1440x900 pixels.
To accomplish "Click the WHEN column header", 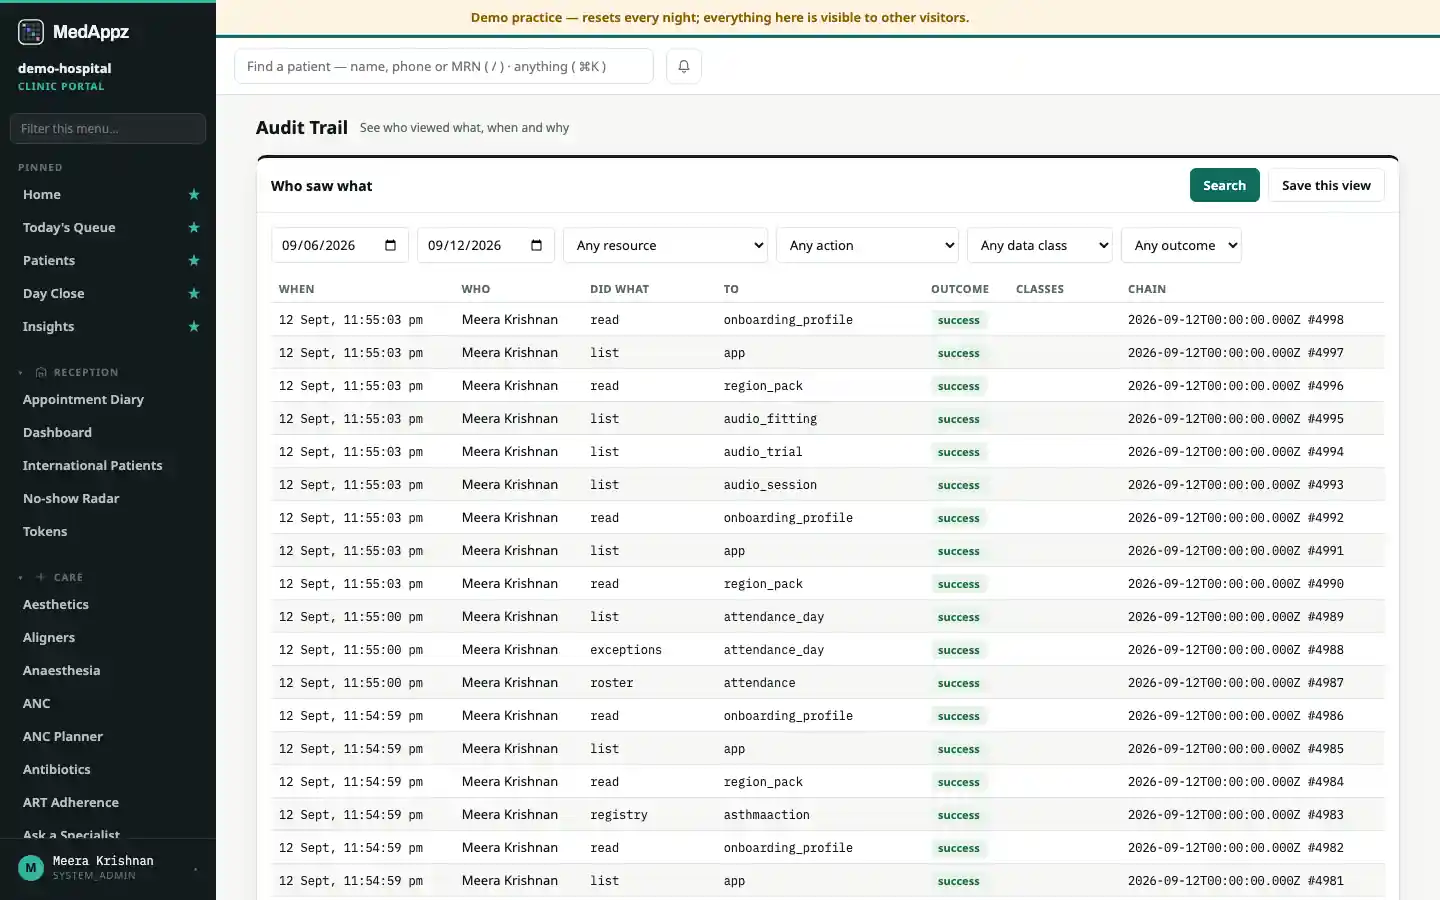I will click(x=297, y=289).
